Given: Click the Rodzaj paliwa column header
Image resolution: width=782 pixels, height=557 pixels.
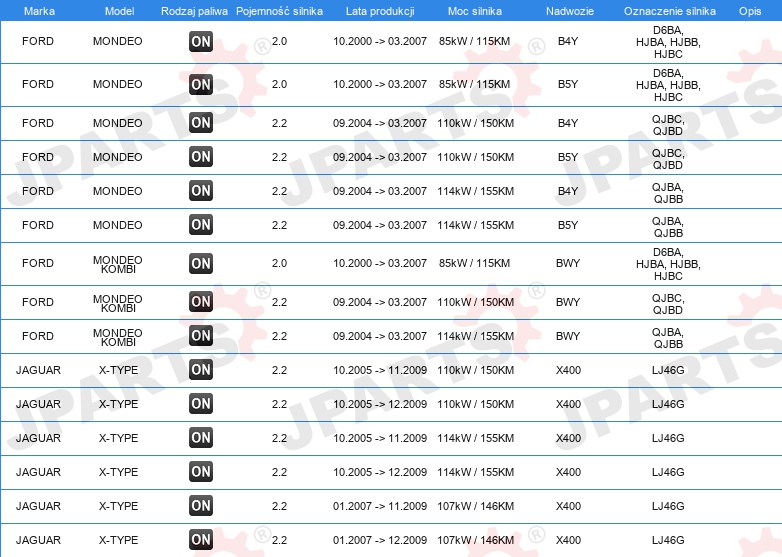Looking at the screenshot, I should pos(194,11).
